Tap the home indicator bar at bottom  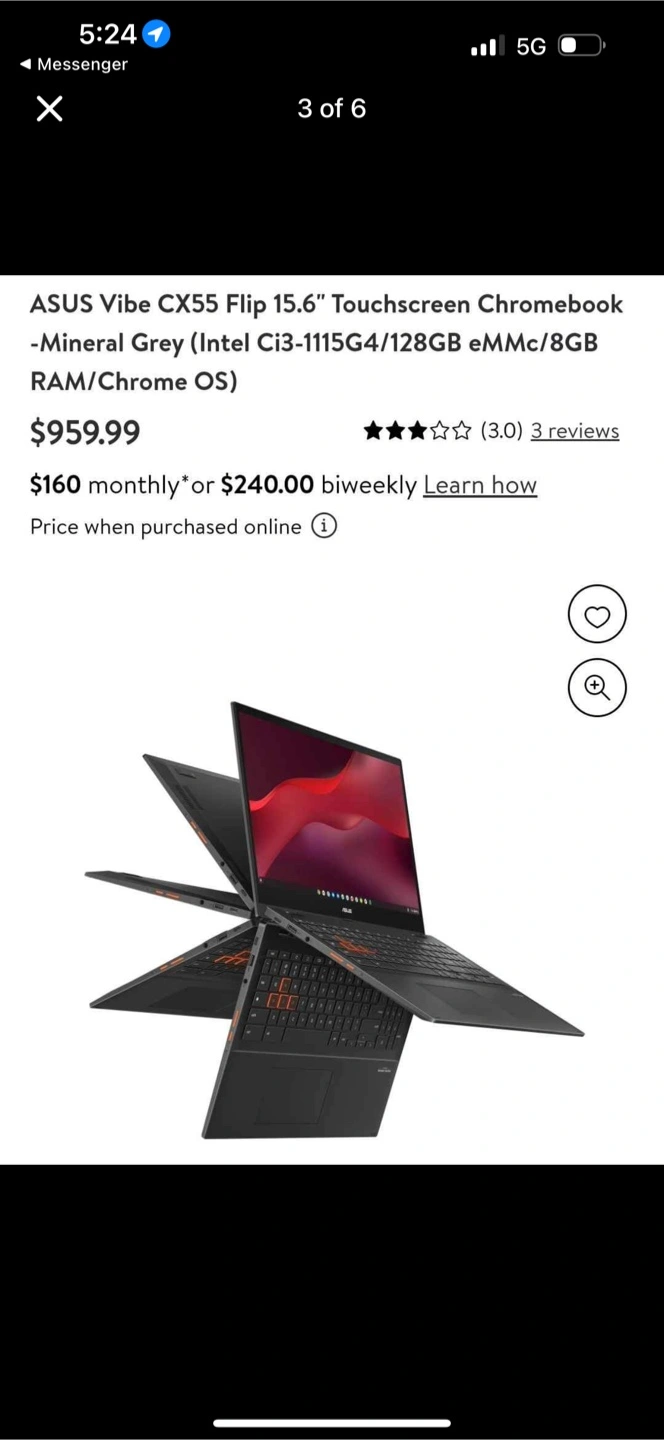click(x=332, y=1423)
